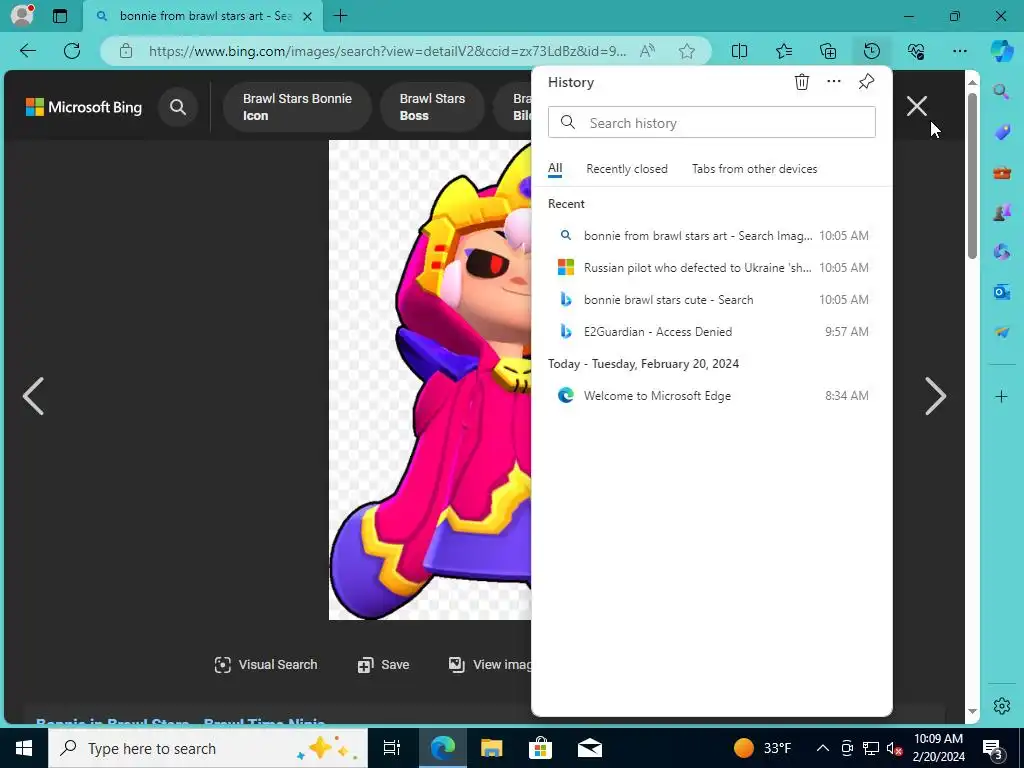Viewport: 1024px width, 768px height.
Task: Click the Type here to search box
Action: pyautogui.click(x=208, y=748)
